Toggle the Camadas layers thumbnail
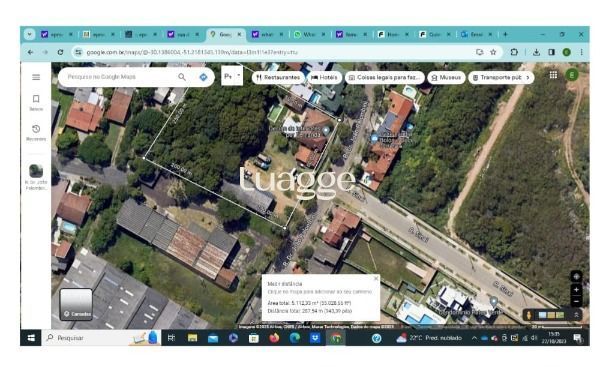 (x=76, y=304)
